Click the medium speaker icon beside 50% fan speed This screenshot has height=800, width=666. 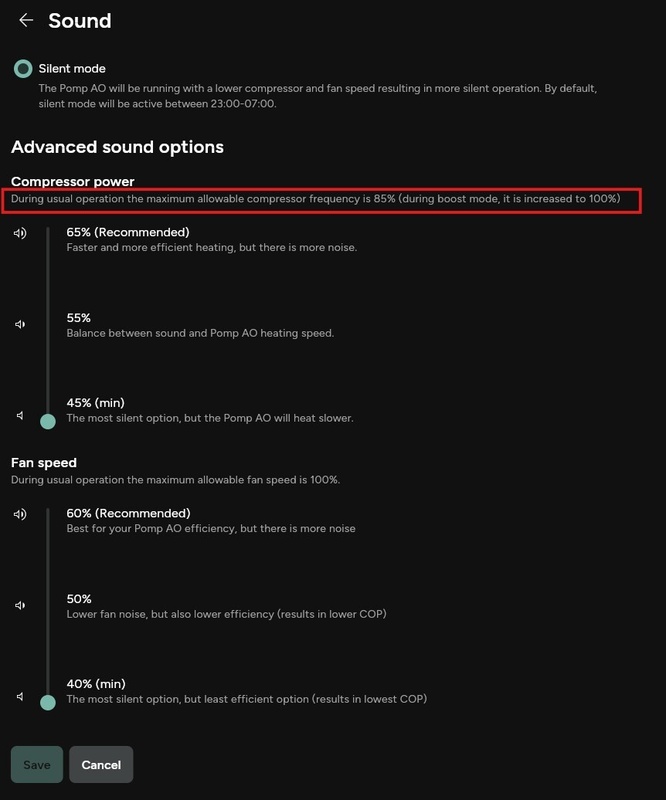pyautogui.click(x=20, y=605)
